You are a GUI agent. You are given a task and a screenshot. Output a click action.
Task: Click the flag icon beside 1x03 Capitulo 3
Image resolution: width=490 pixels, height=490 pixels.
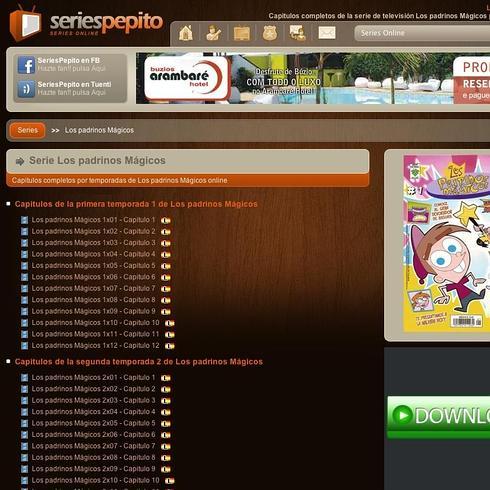(166, 243)
